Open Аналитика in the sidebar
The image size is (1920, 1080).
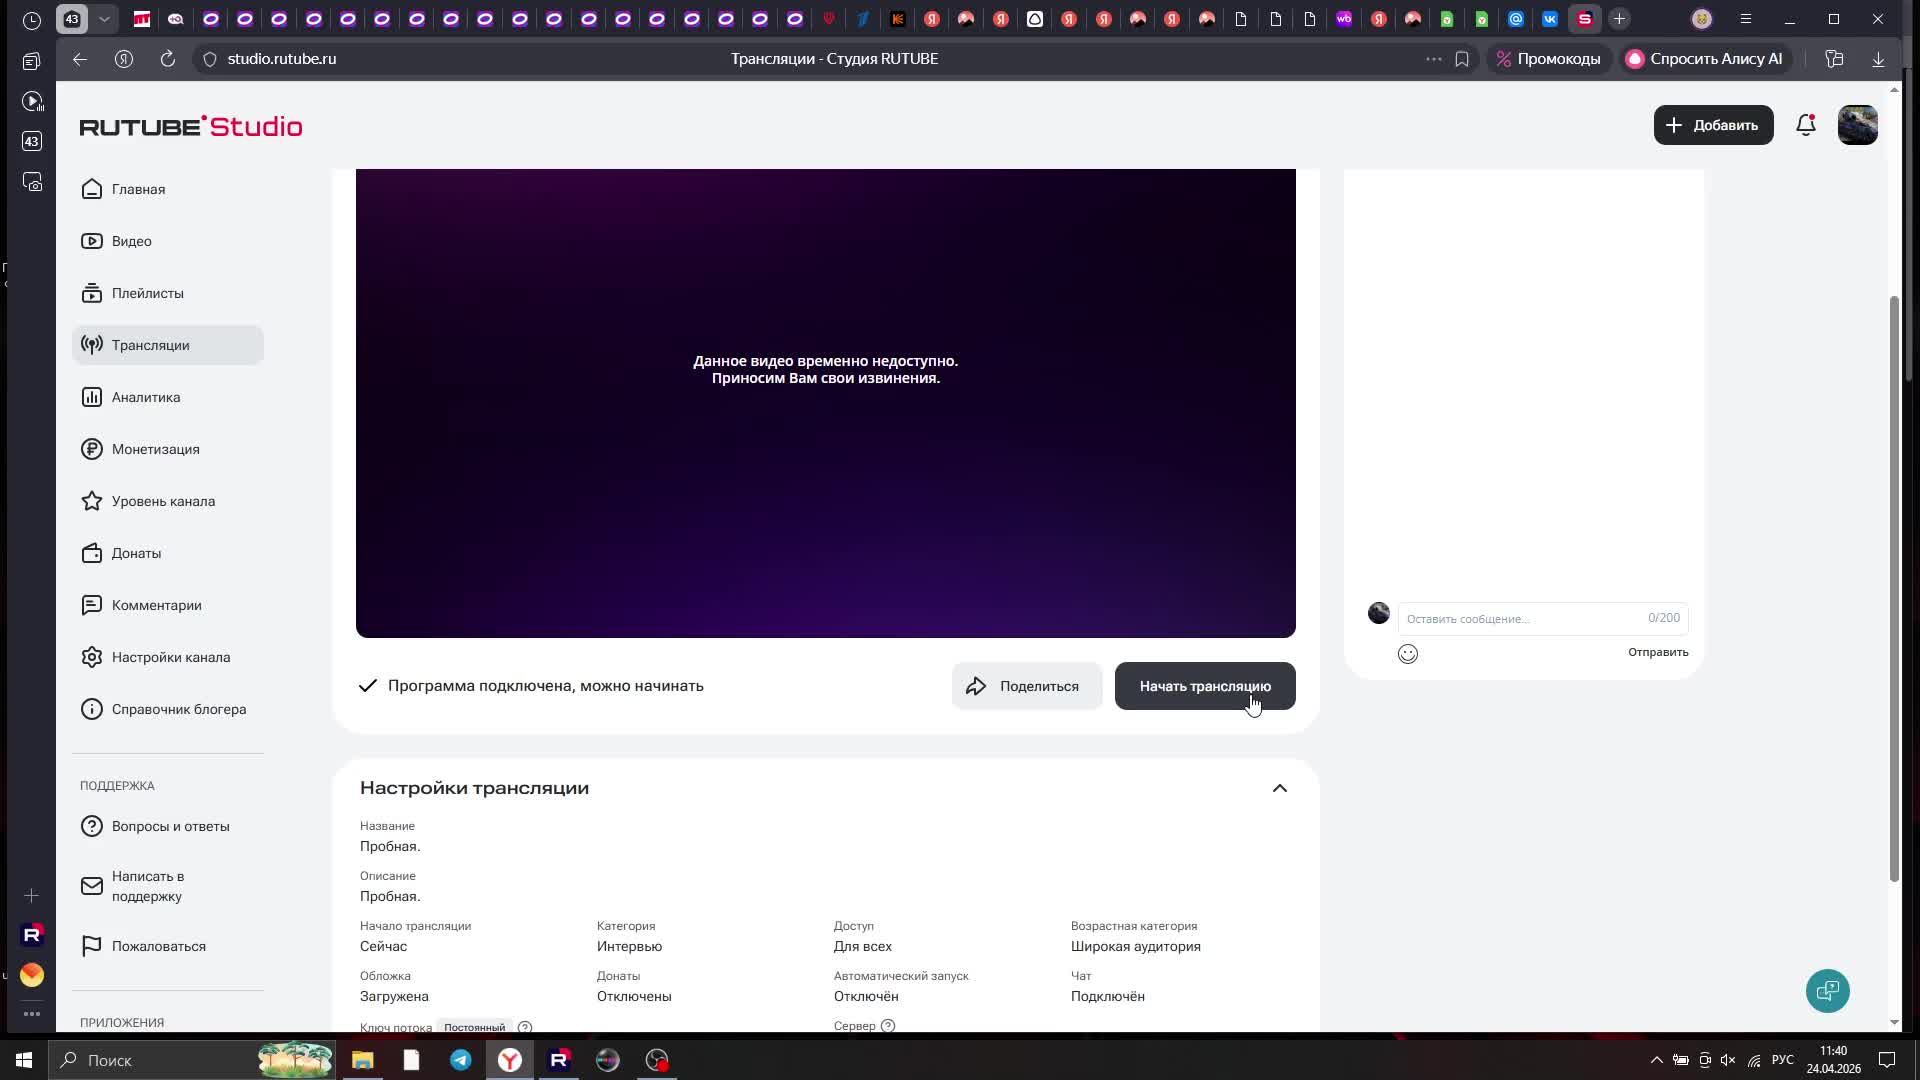146,397
